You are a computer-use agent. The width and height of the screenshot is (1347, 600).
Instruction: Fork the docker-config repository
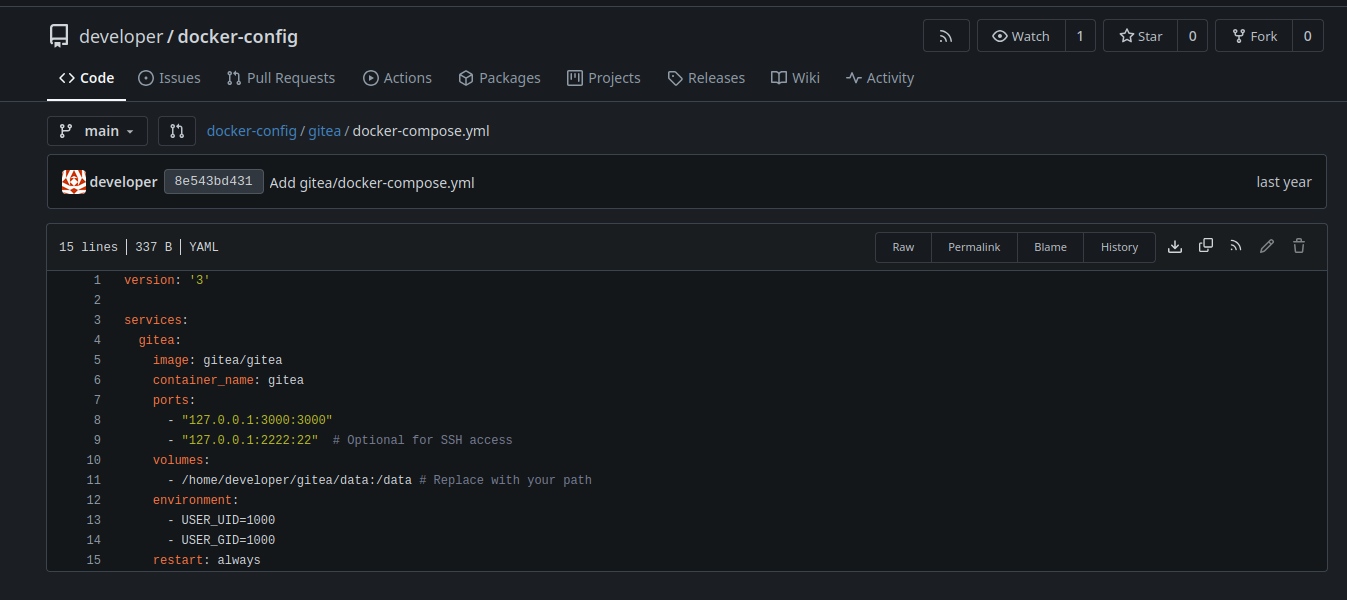coord(1254,36)
